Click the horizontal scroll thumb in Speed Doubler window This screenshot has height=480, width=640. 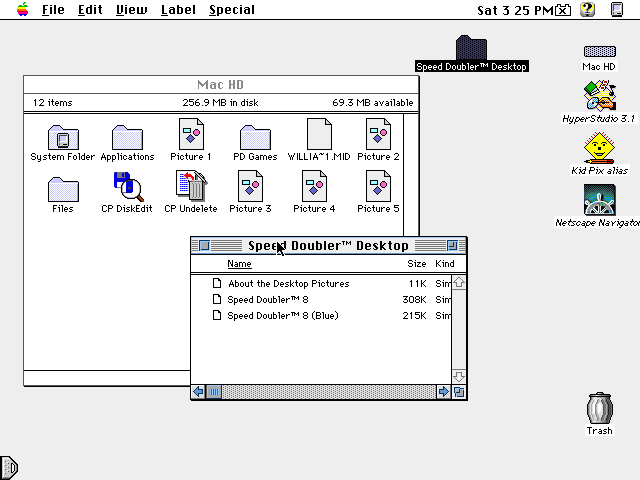coord(213,392)
